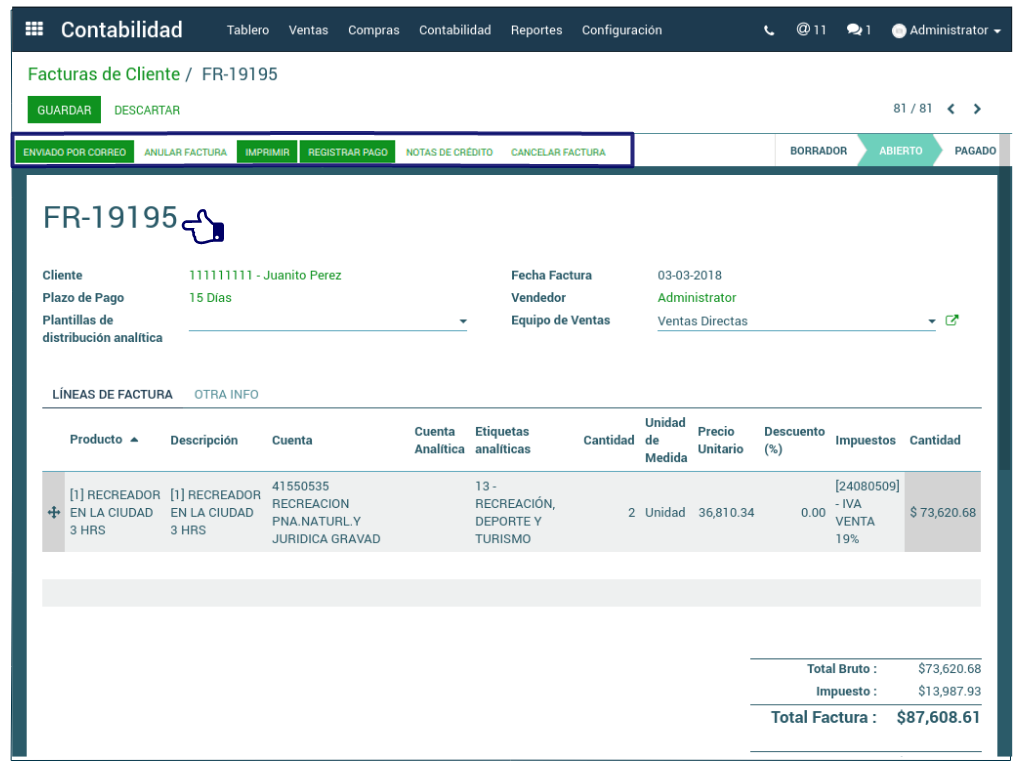
Task: Open external link for Equipo de Ventas
Action: pos(952,321)
